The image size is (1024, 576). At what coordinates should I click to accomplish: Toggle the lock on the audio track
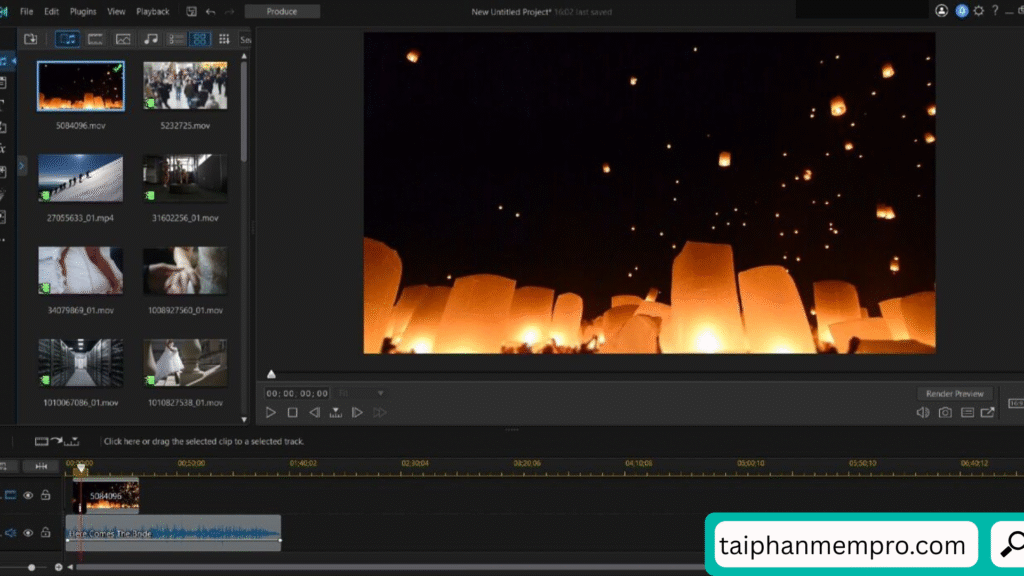(45, 533)
